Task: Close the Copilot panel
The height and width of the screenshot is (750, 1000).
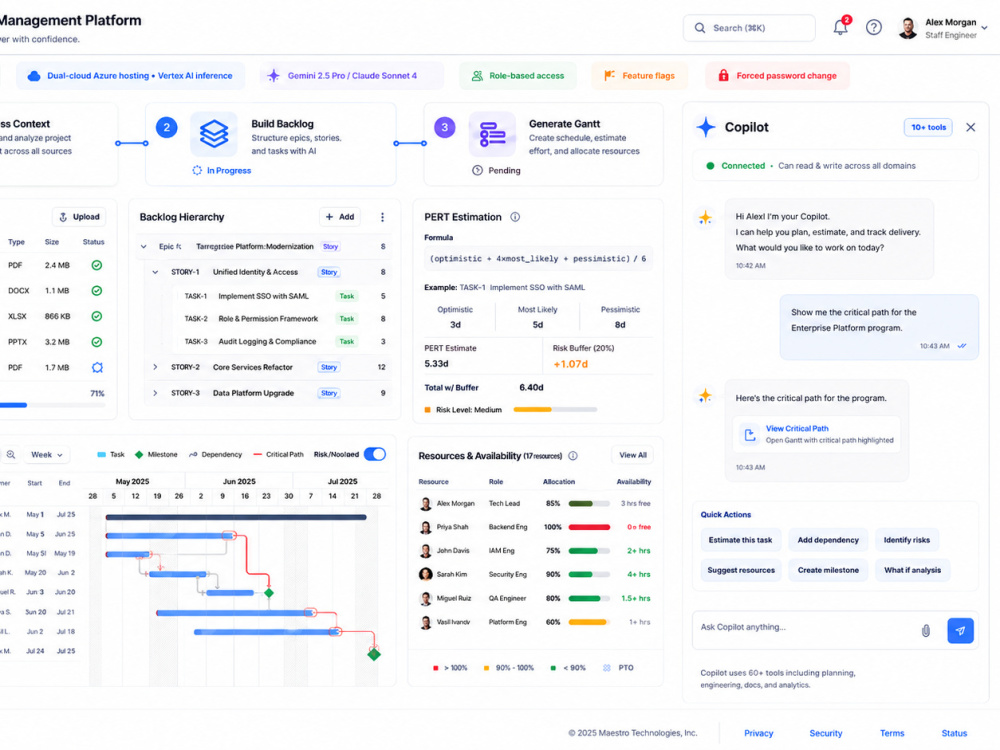Action: [x=971, y=128]
